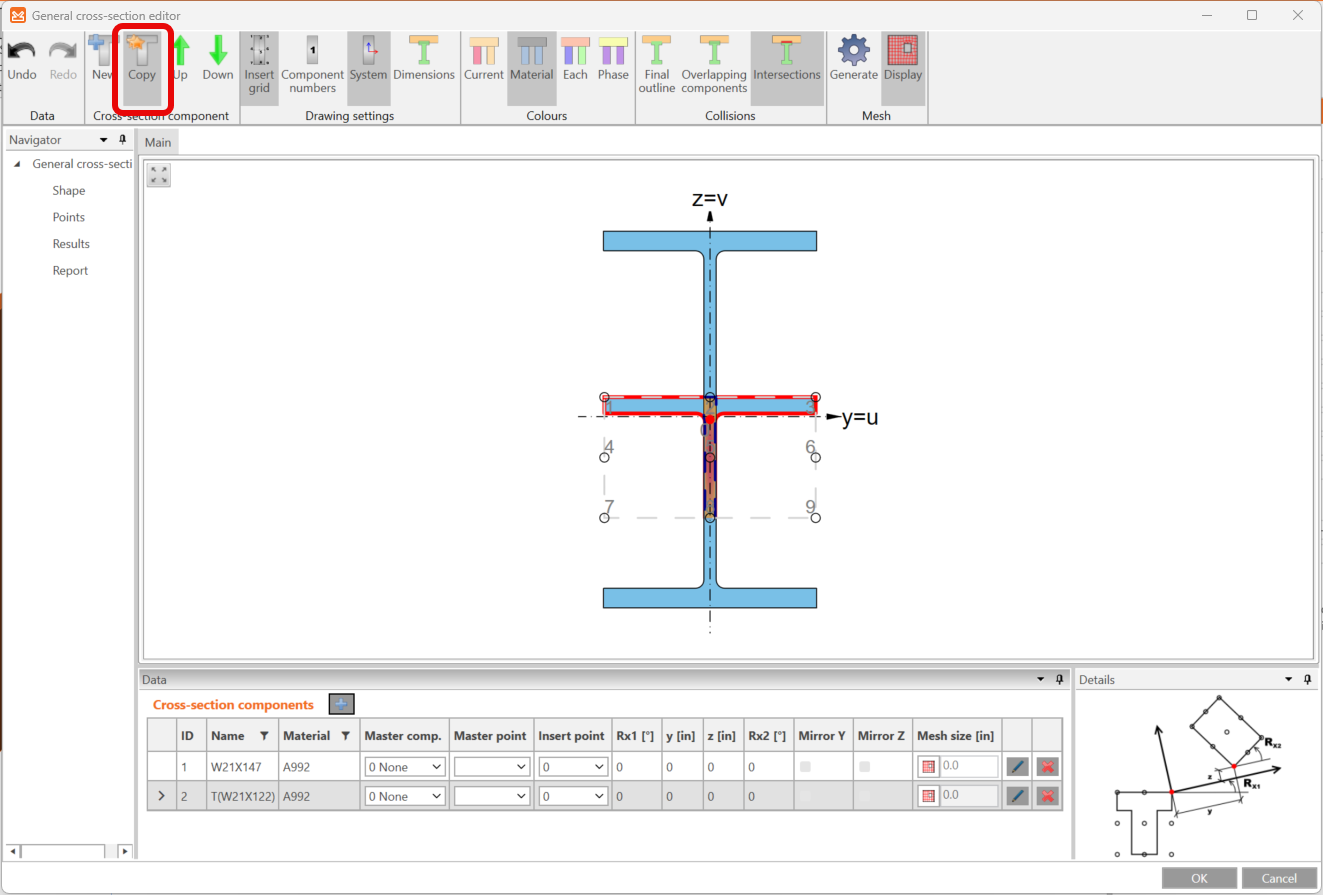1323x895 pixels.
Task: Click the Dimensions drawing setting
Action: point(423,60)
